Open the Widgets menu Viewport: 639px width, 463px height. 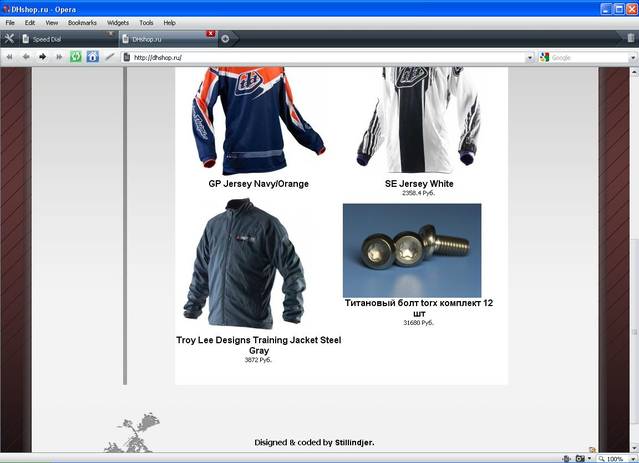click(x=118, y=23)
